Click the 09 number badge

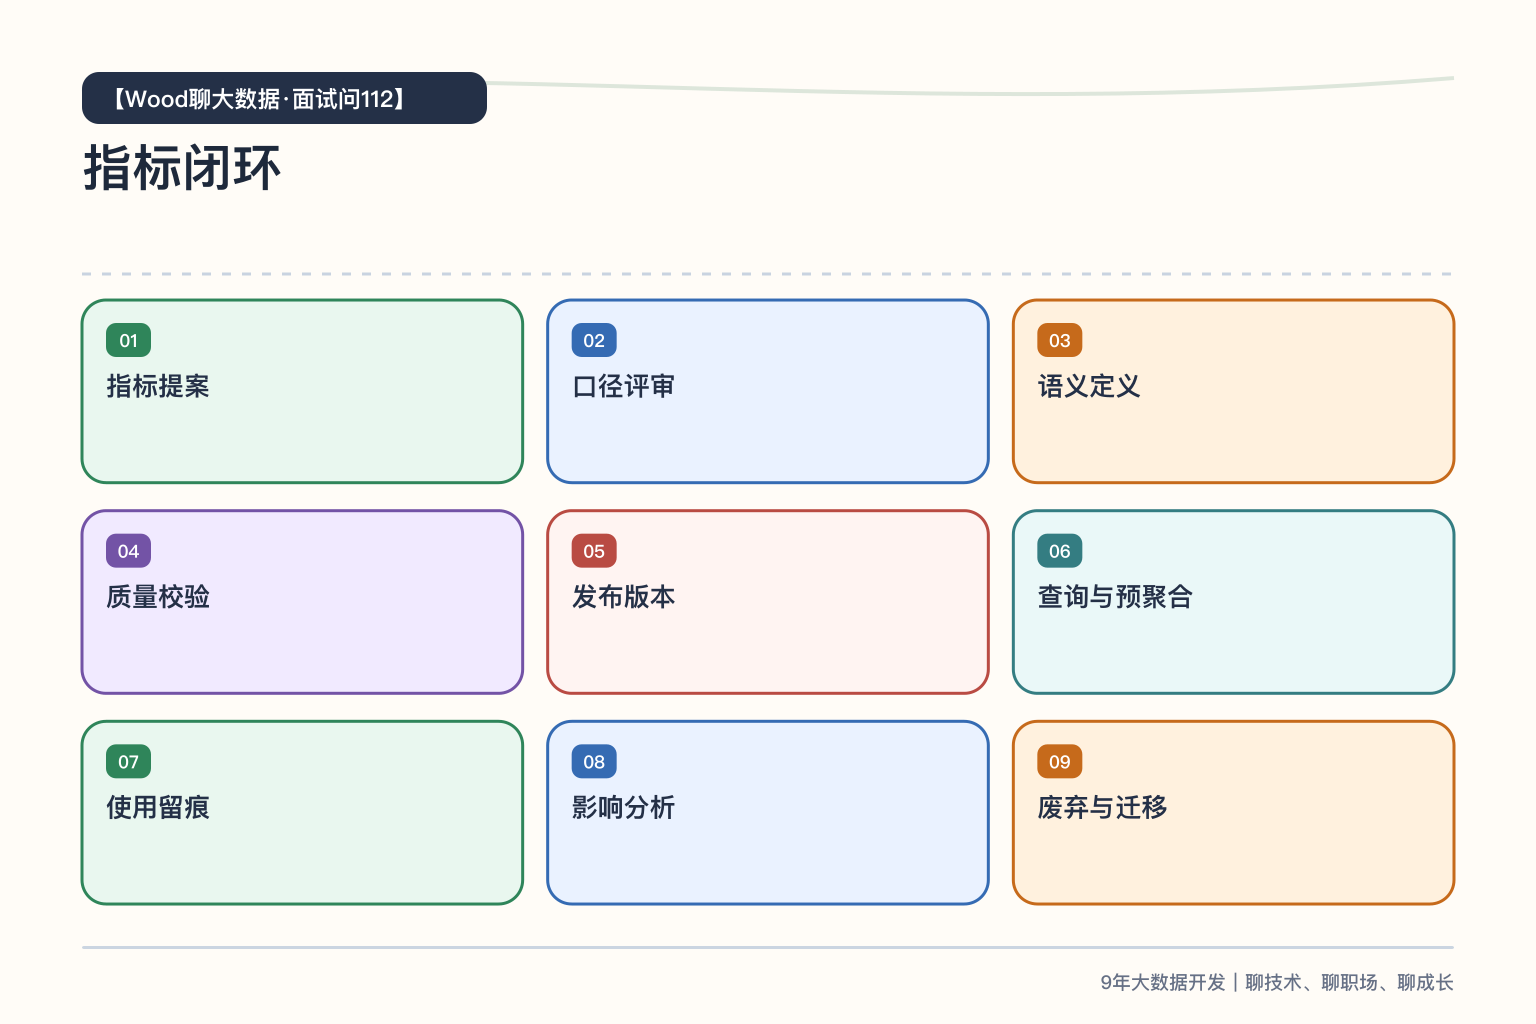(1060, 762)
